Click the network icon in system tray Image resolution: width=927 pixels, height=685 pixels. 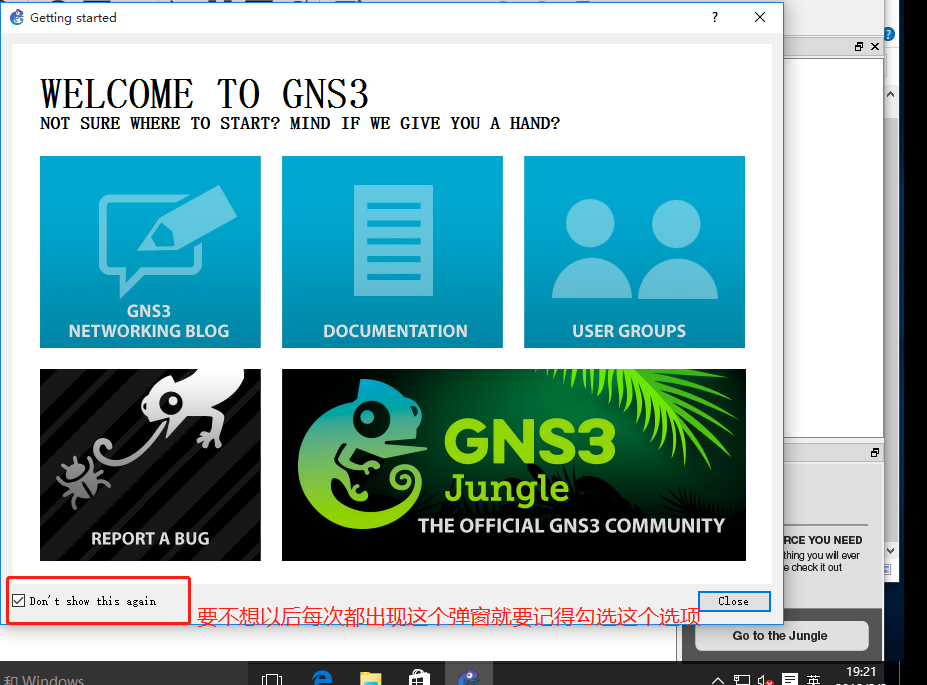tap(741, 680)
